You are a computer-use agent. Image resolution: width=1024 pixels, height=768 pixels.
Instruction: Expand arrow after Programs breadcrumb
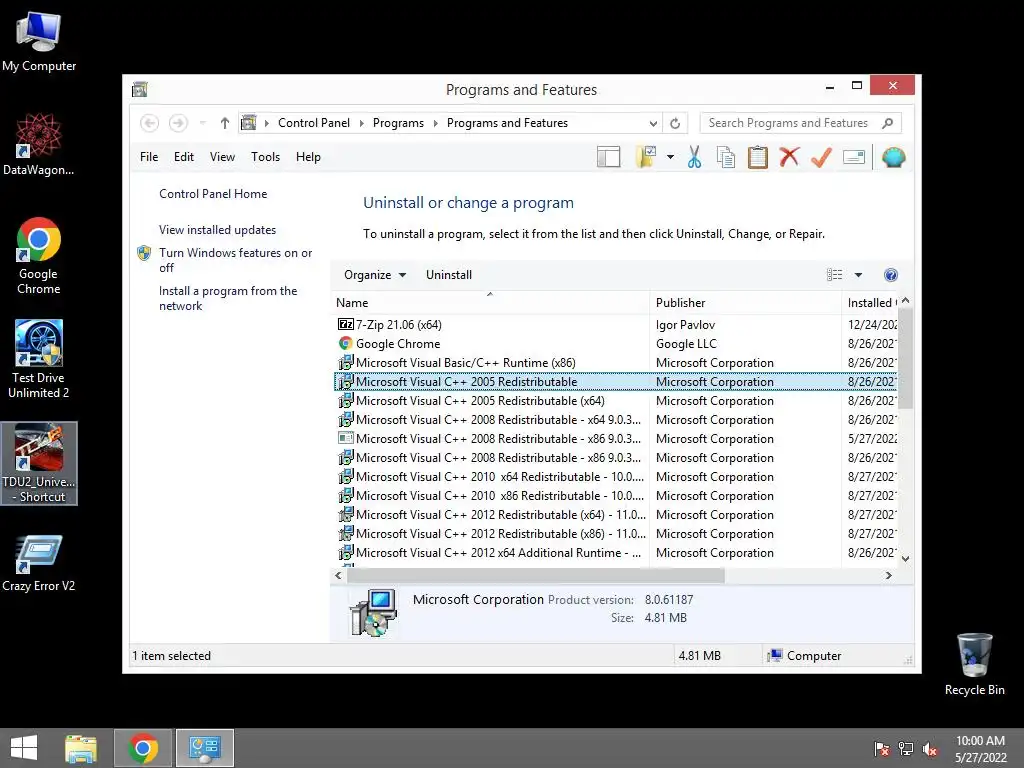[436, 123]
